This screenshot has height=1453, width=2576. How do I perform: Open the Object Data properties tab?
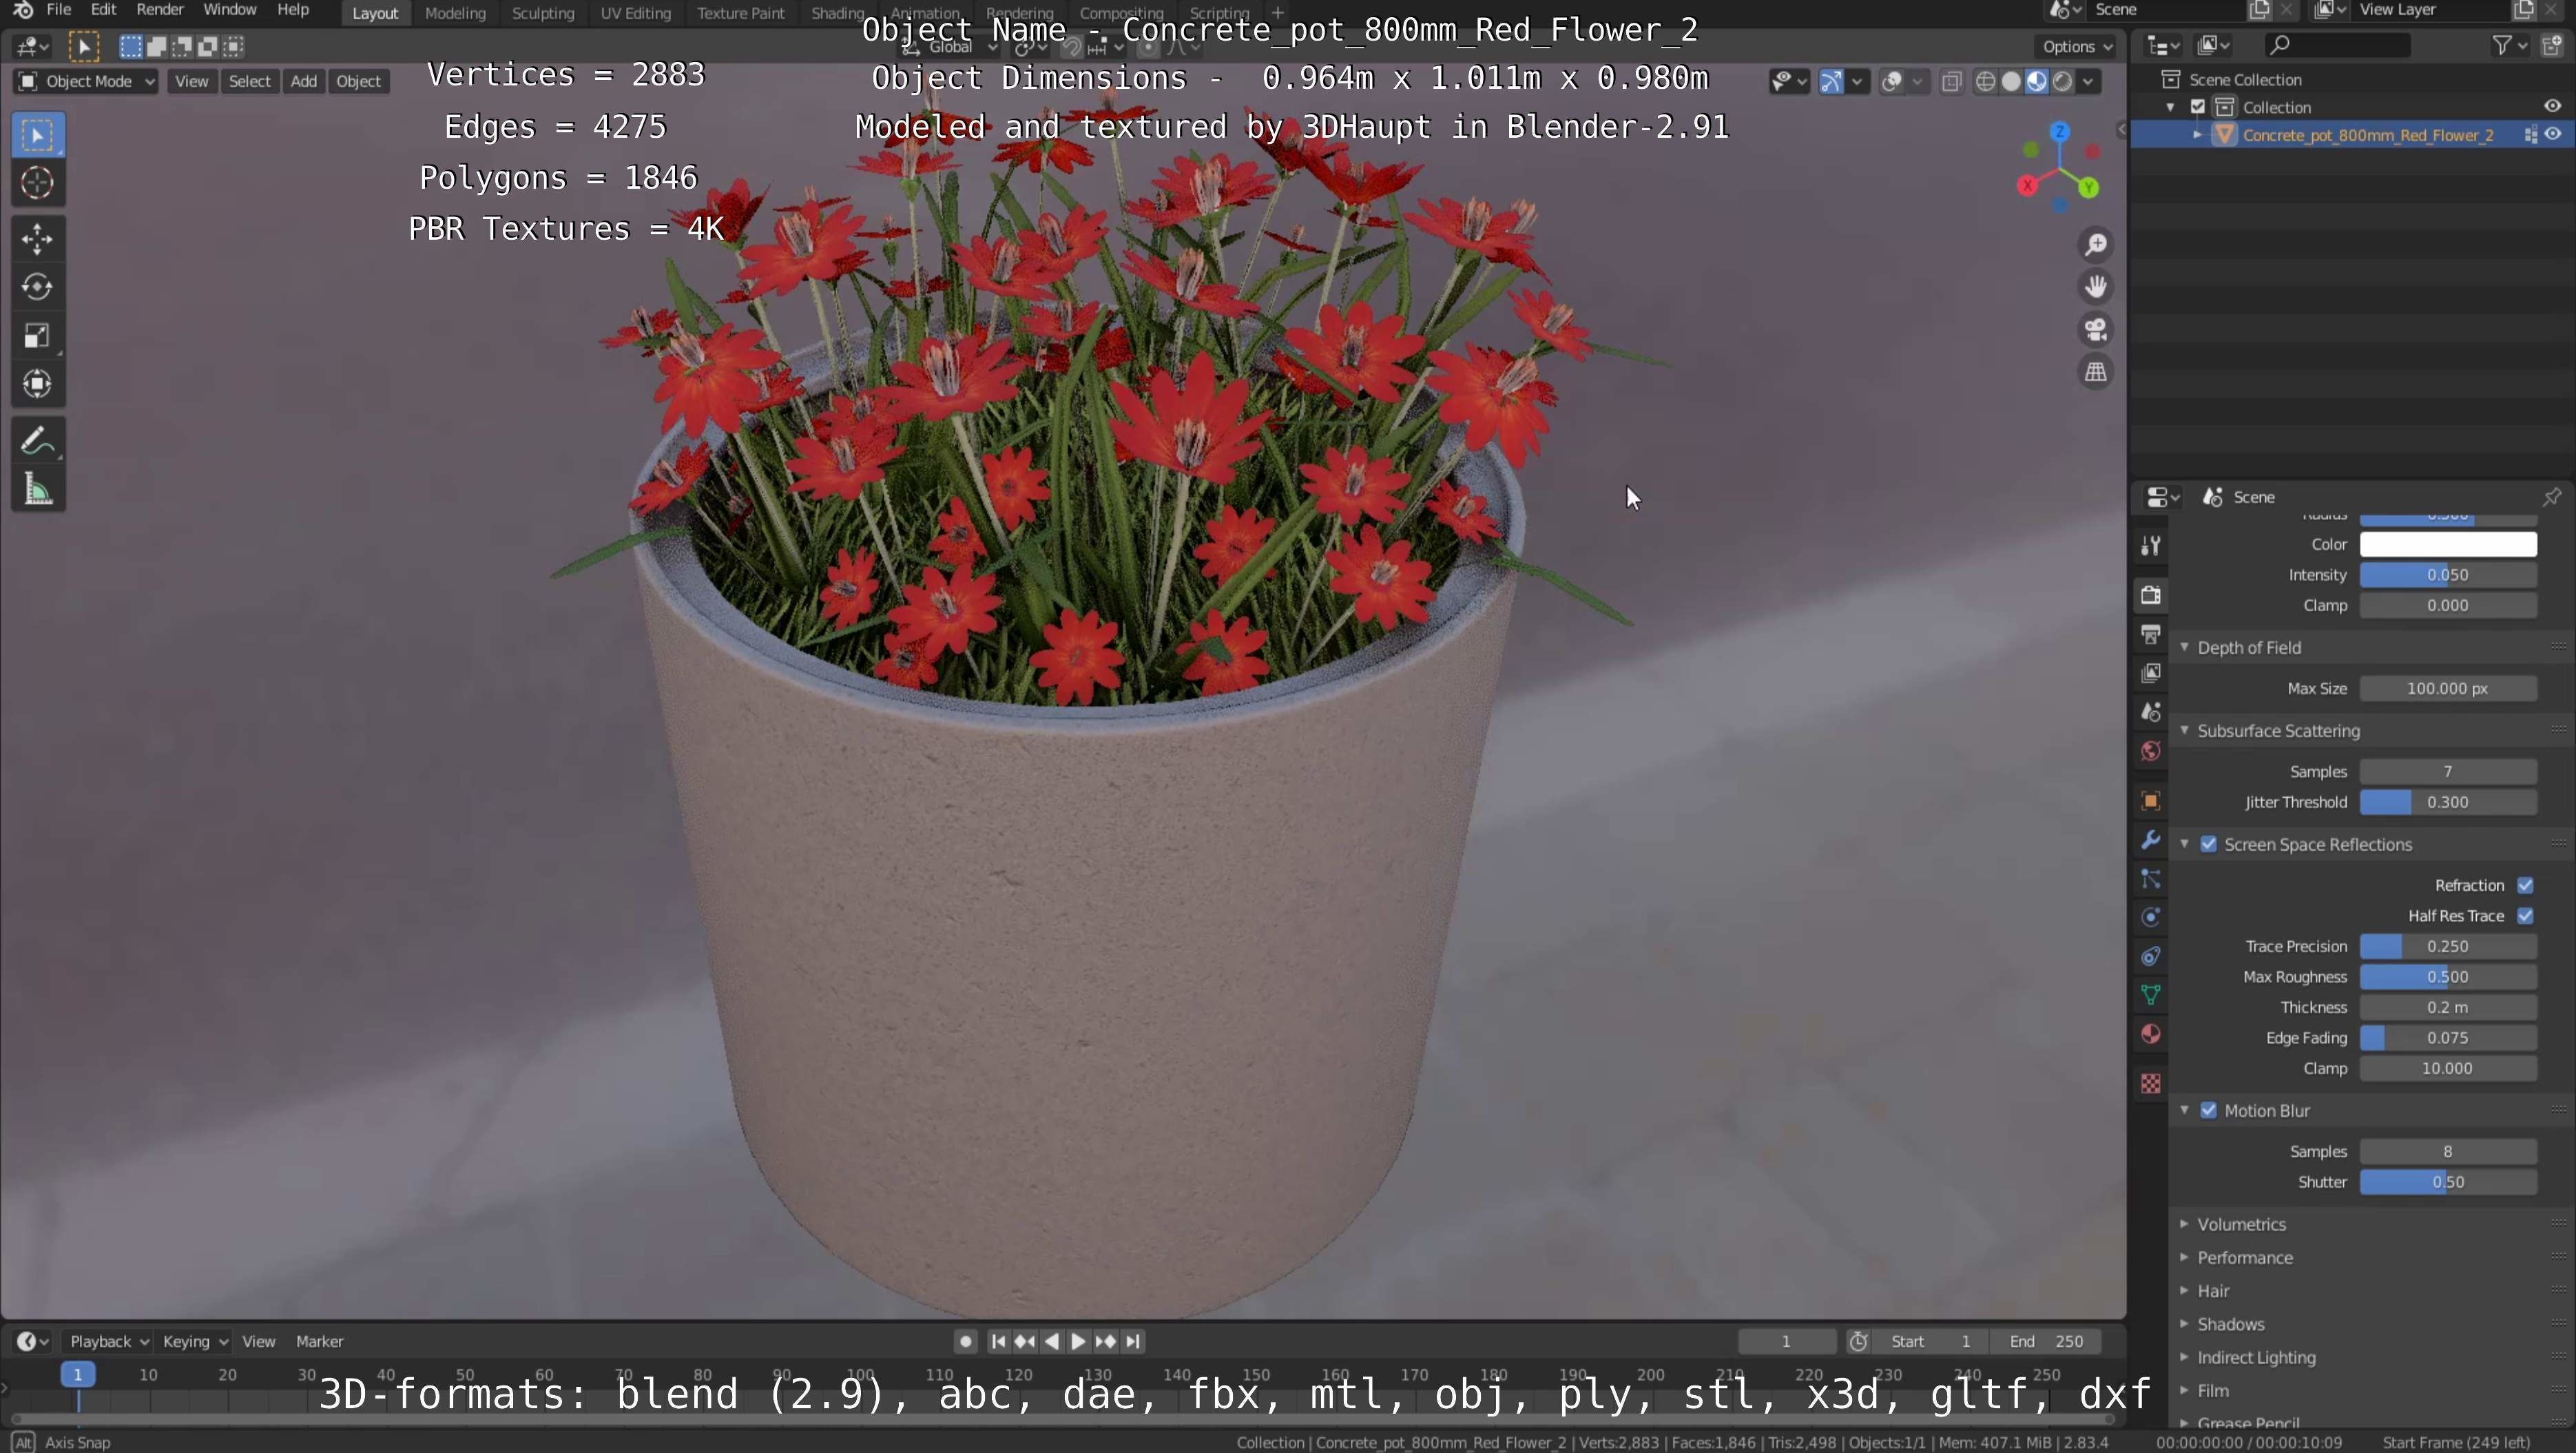2151,995
